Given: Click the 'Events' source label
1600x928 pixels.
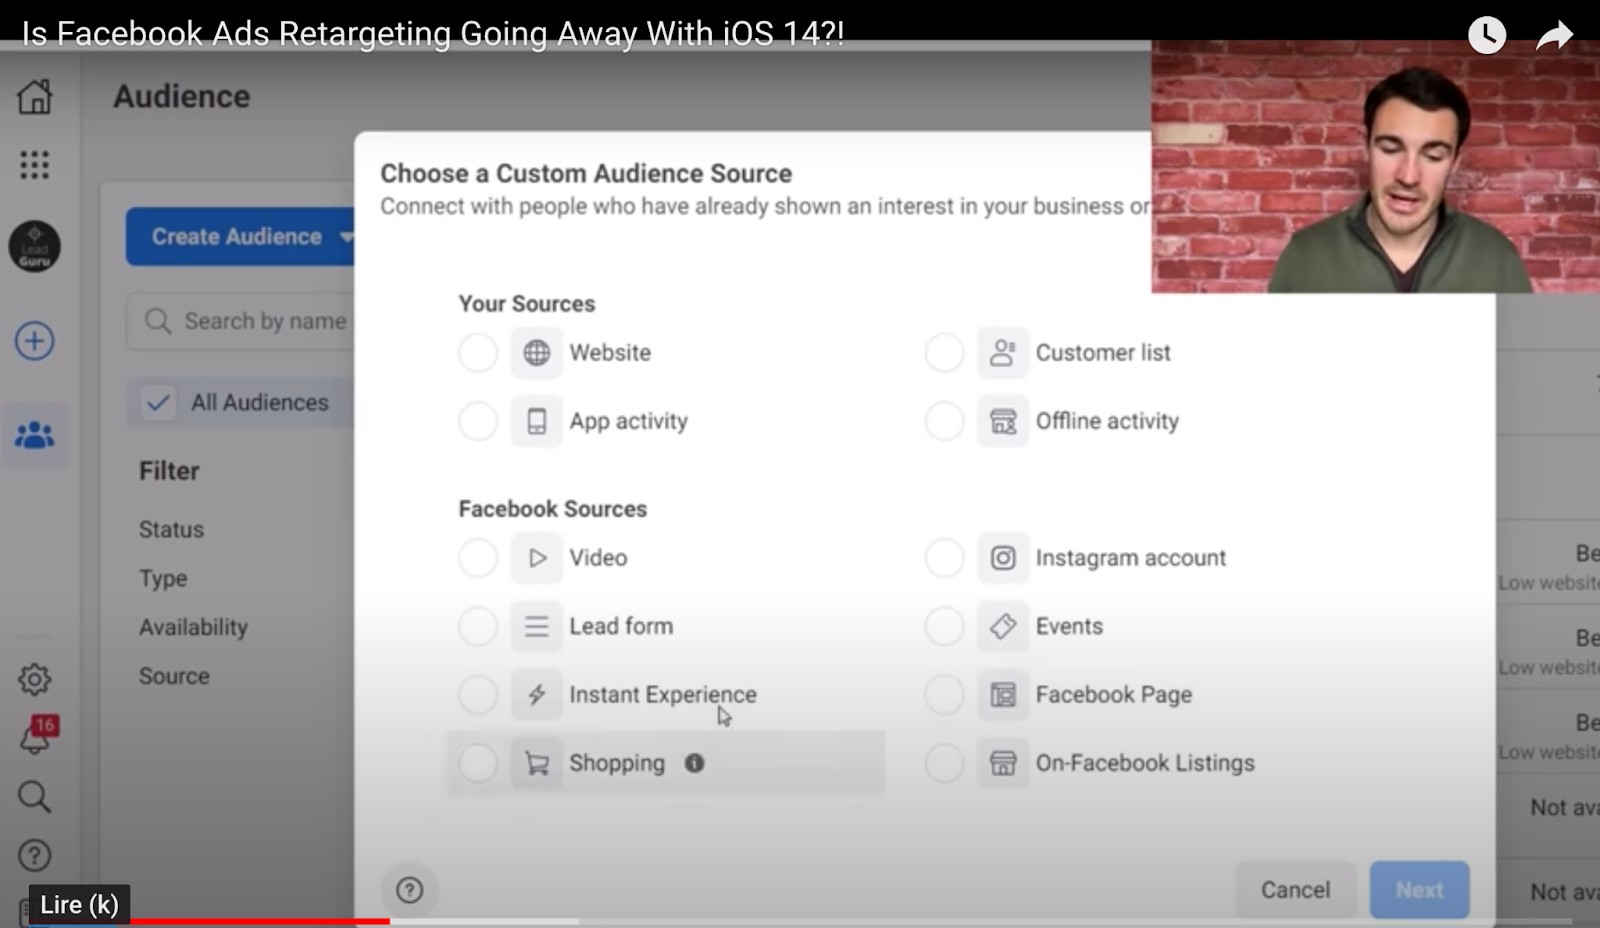Looking at the screenshot, I should point(1069,626).
